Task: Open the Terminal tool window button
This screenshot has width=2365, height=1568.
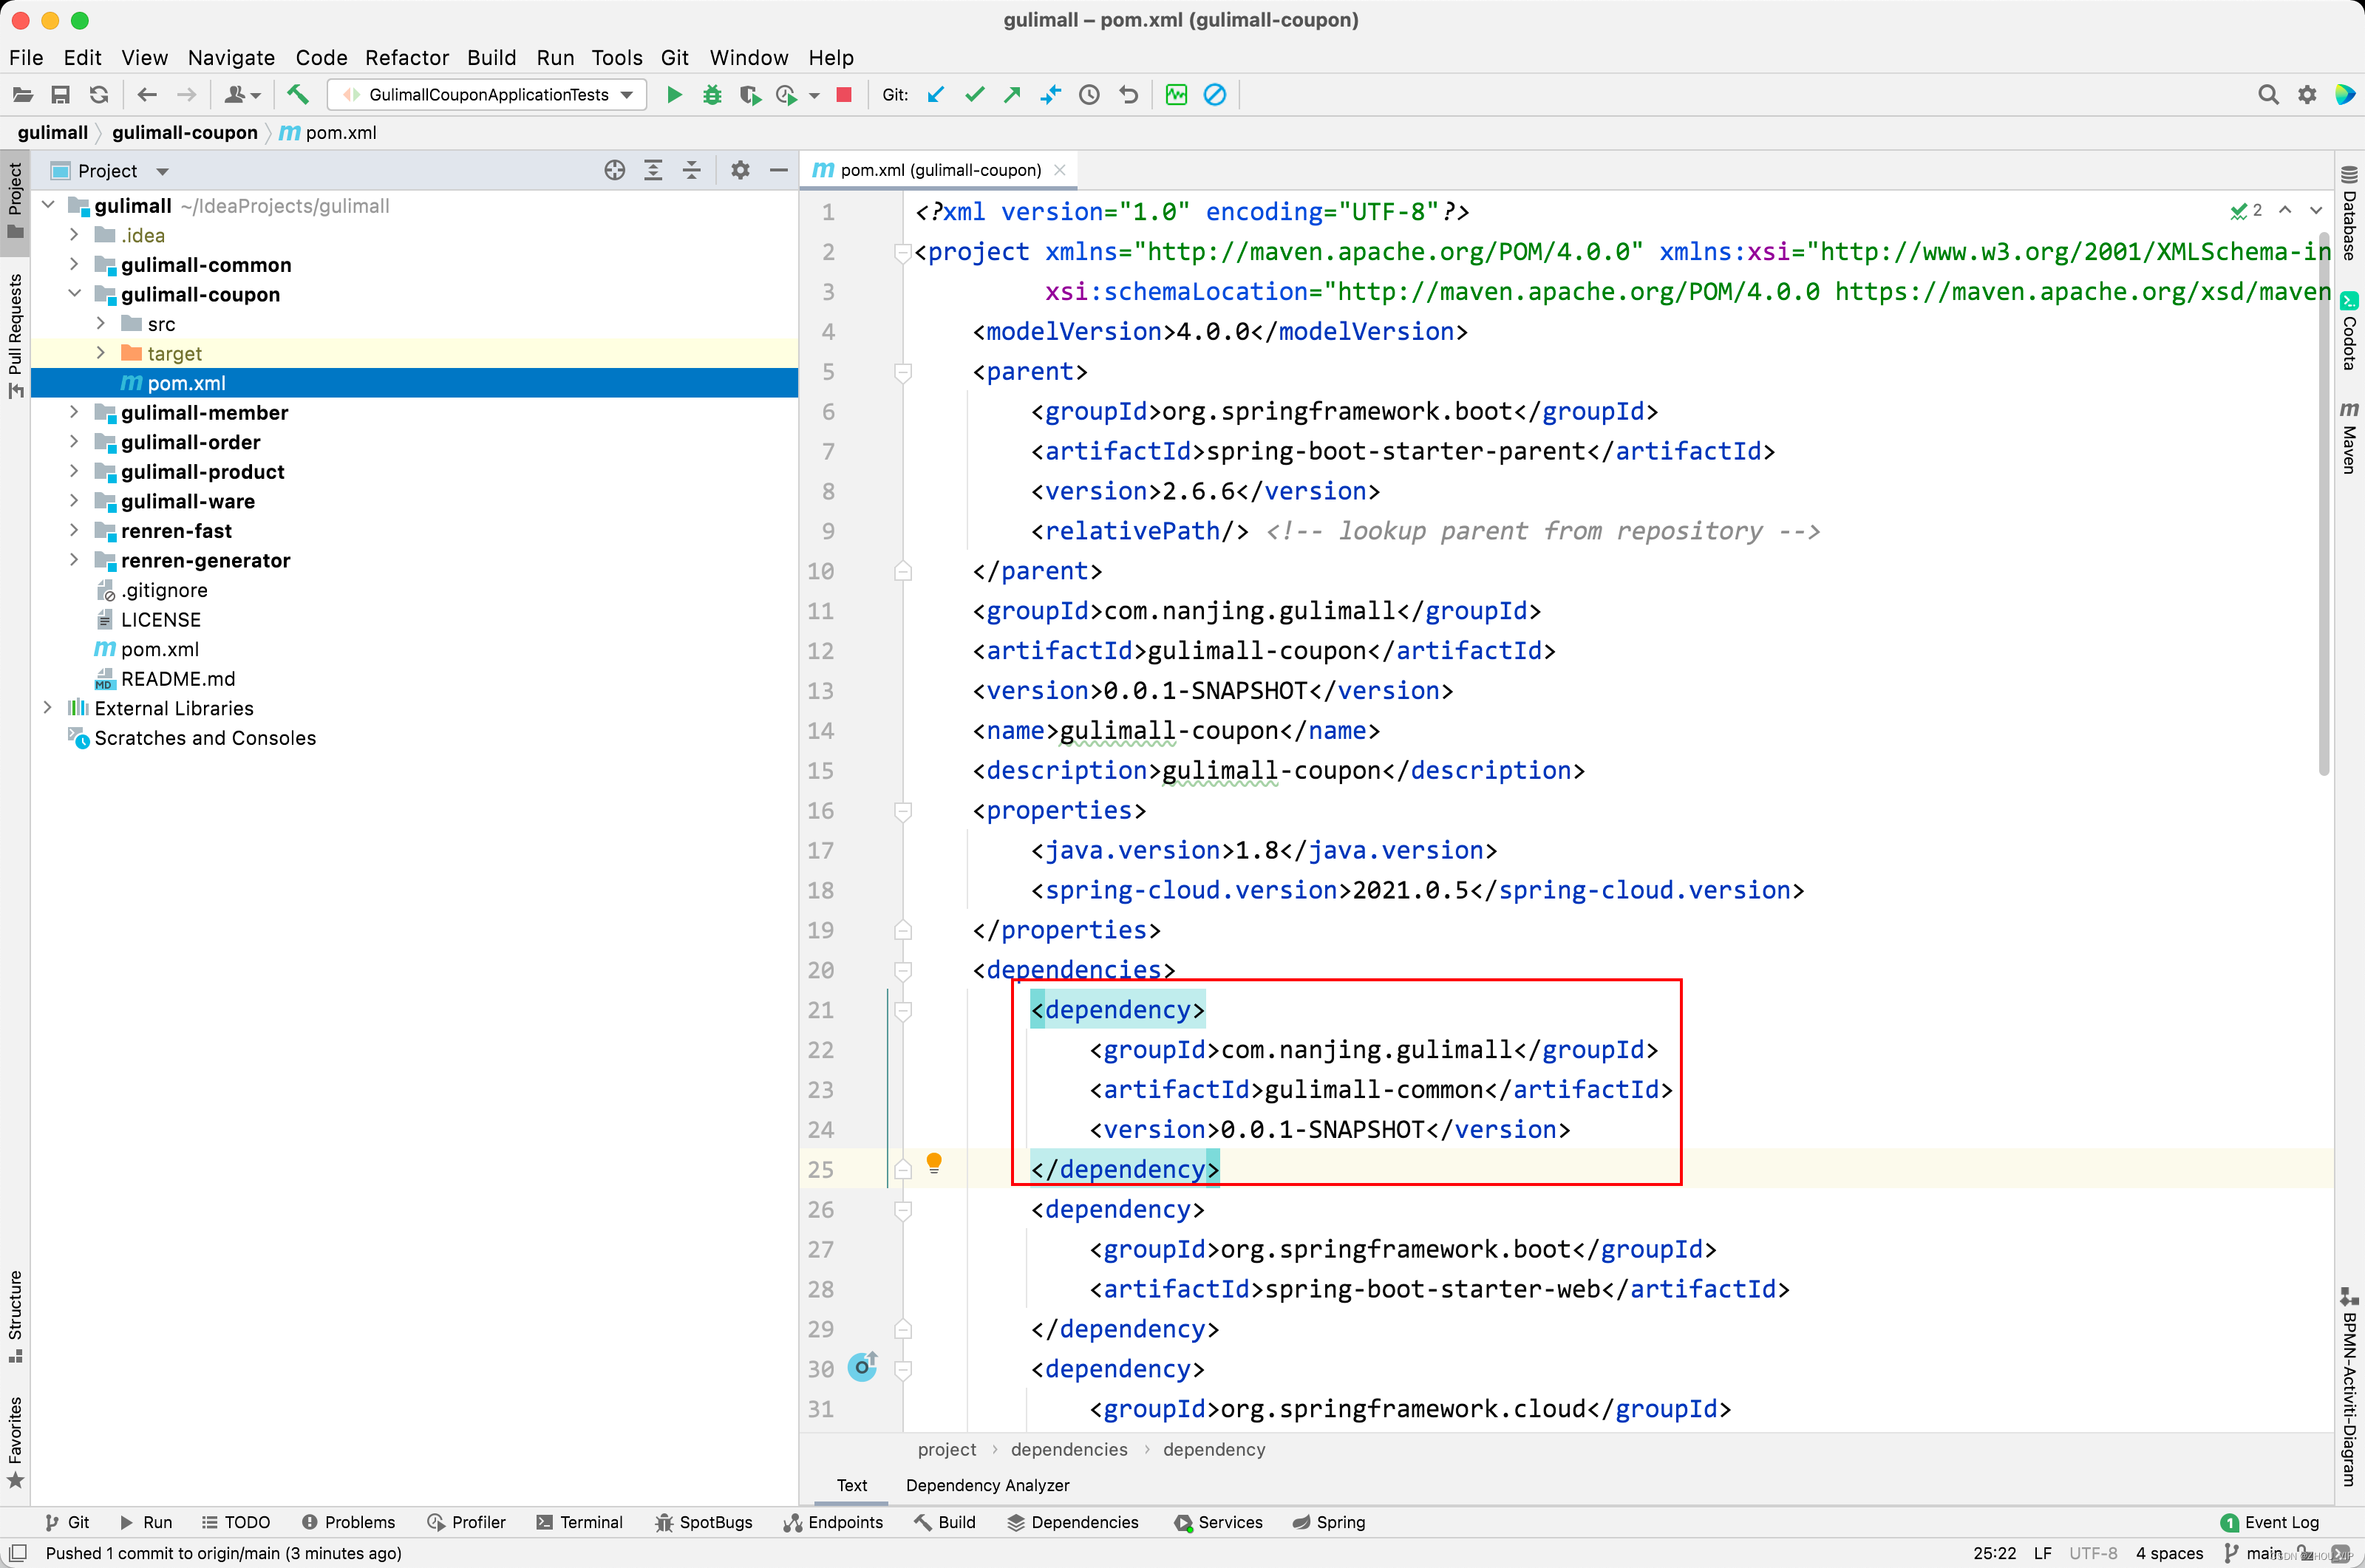Action: [580, 1522]
